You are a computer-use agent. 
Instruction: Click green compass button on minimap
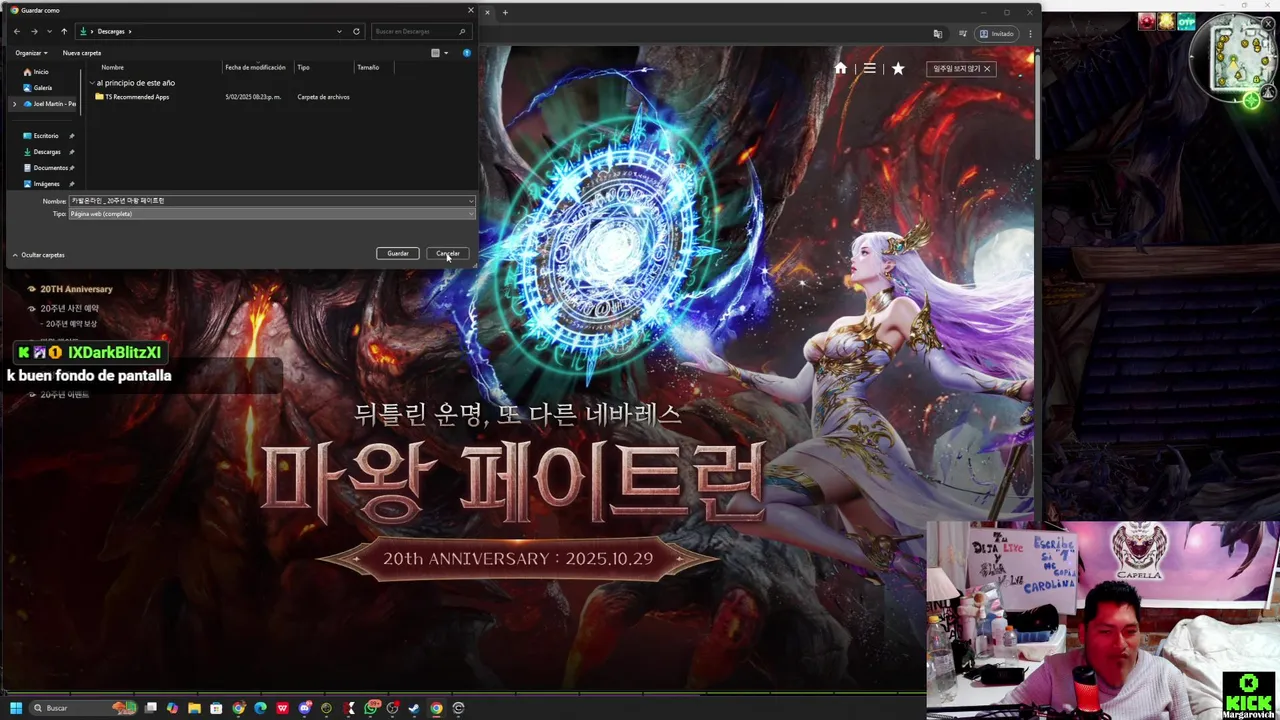pos(1251,99)
